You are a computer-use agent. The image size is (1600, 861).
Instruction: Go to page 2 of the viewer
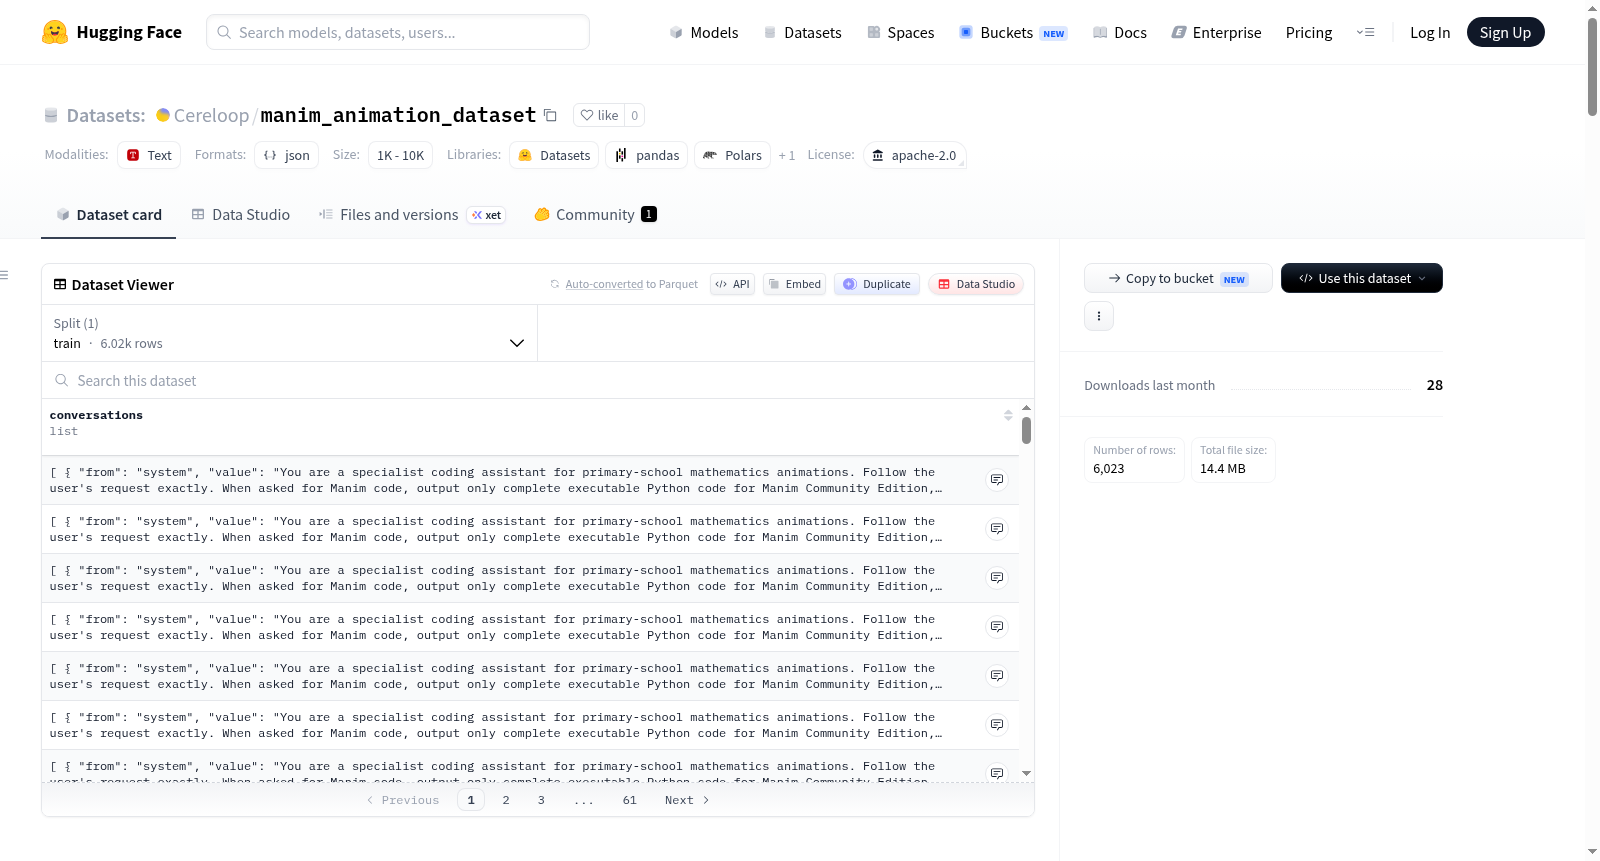(506, 800)
